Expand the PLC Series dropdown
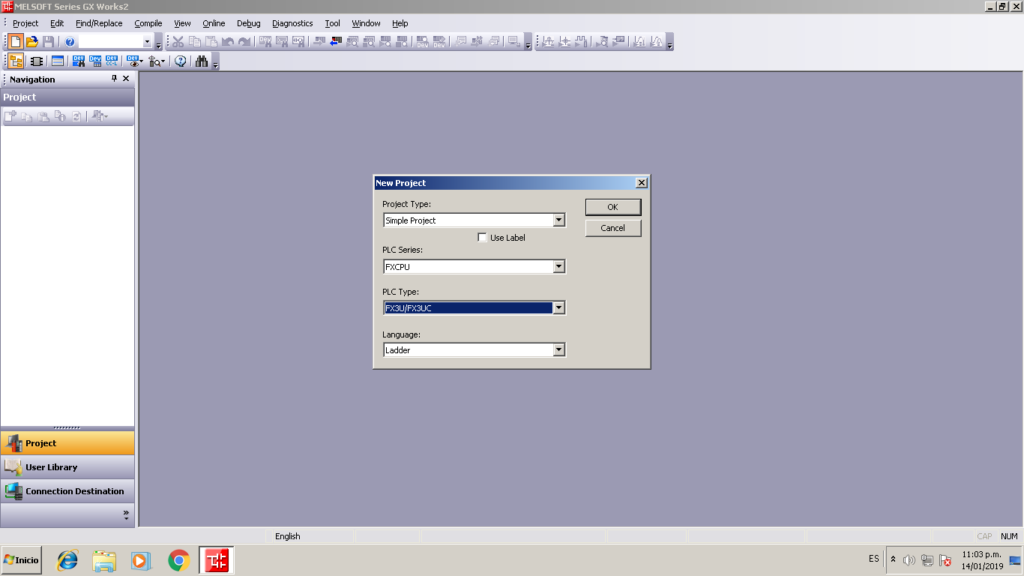The width and height of the screenshot is (1024, 576). pyautogui.click(x=558, y=267)
